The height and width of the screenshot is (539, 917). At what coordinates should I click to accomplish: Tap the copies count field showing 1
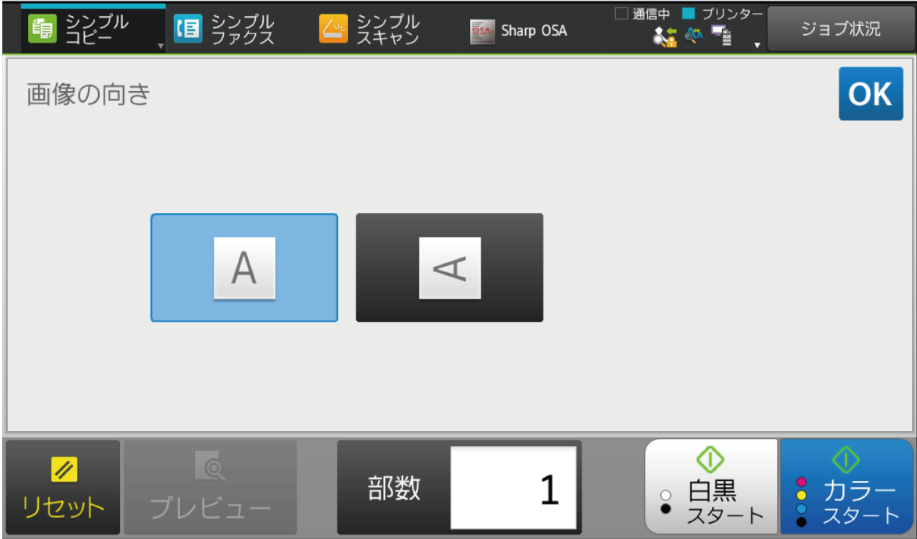pyautogui.click(x=513, y=488)
